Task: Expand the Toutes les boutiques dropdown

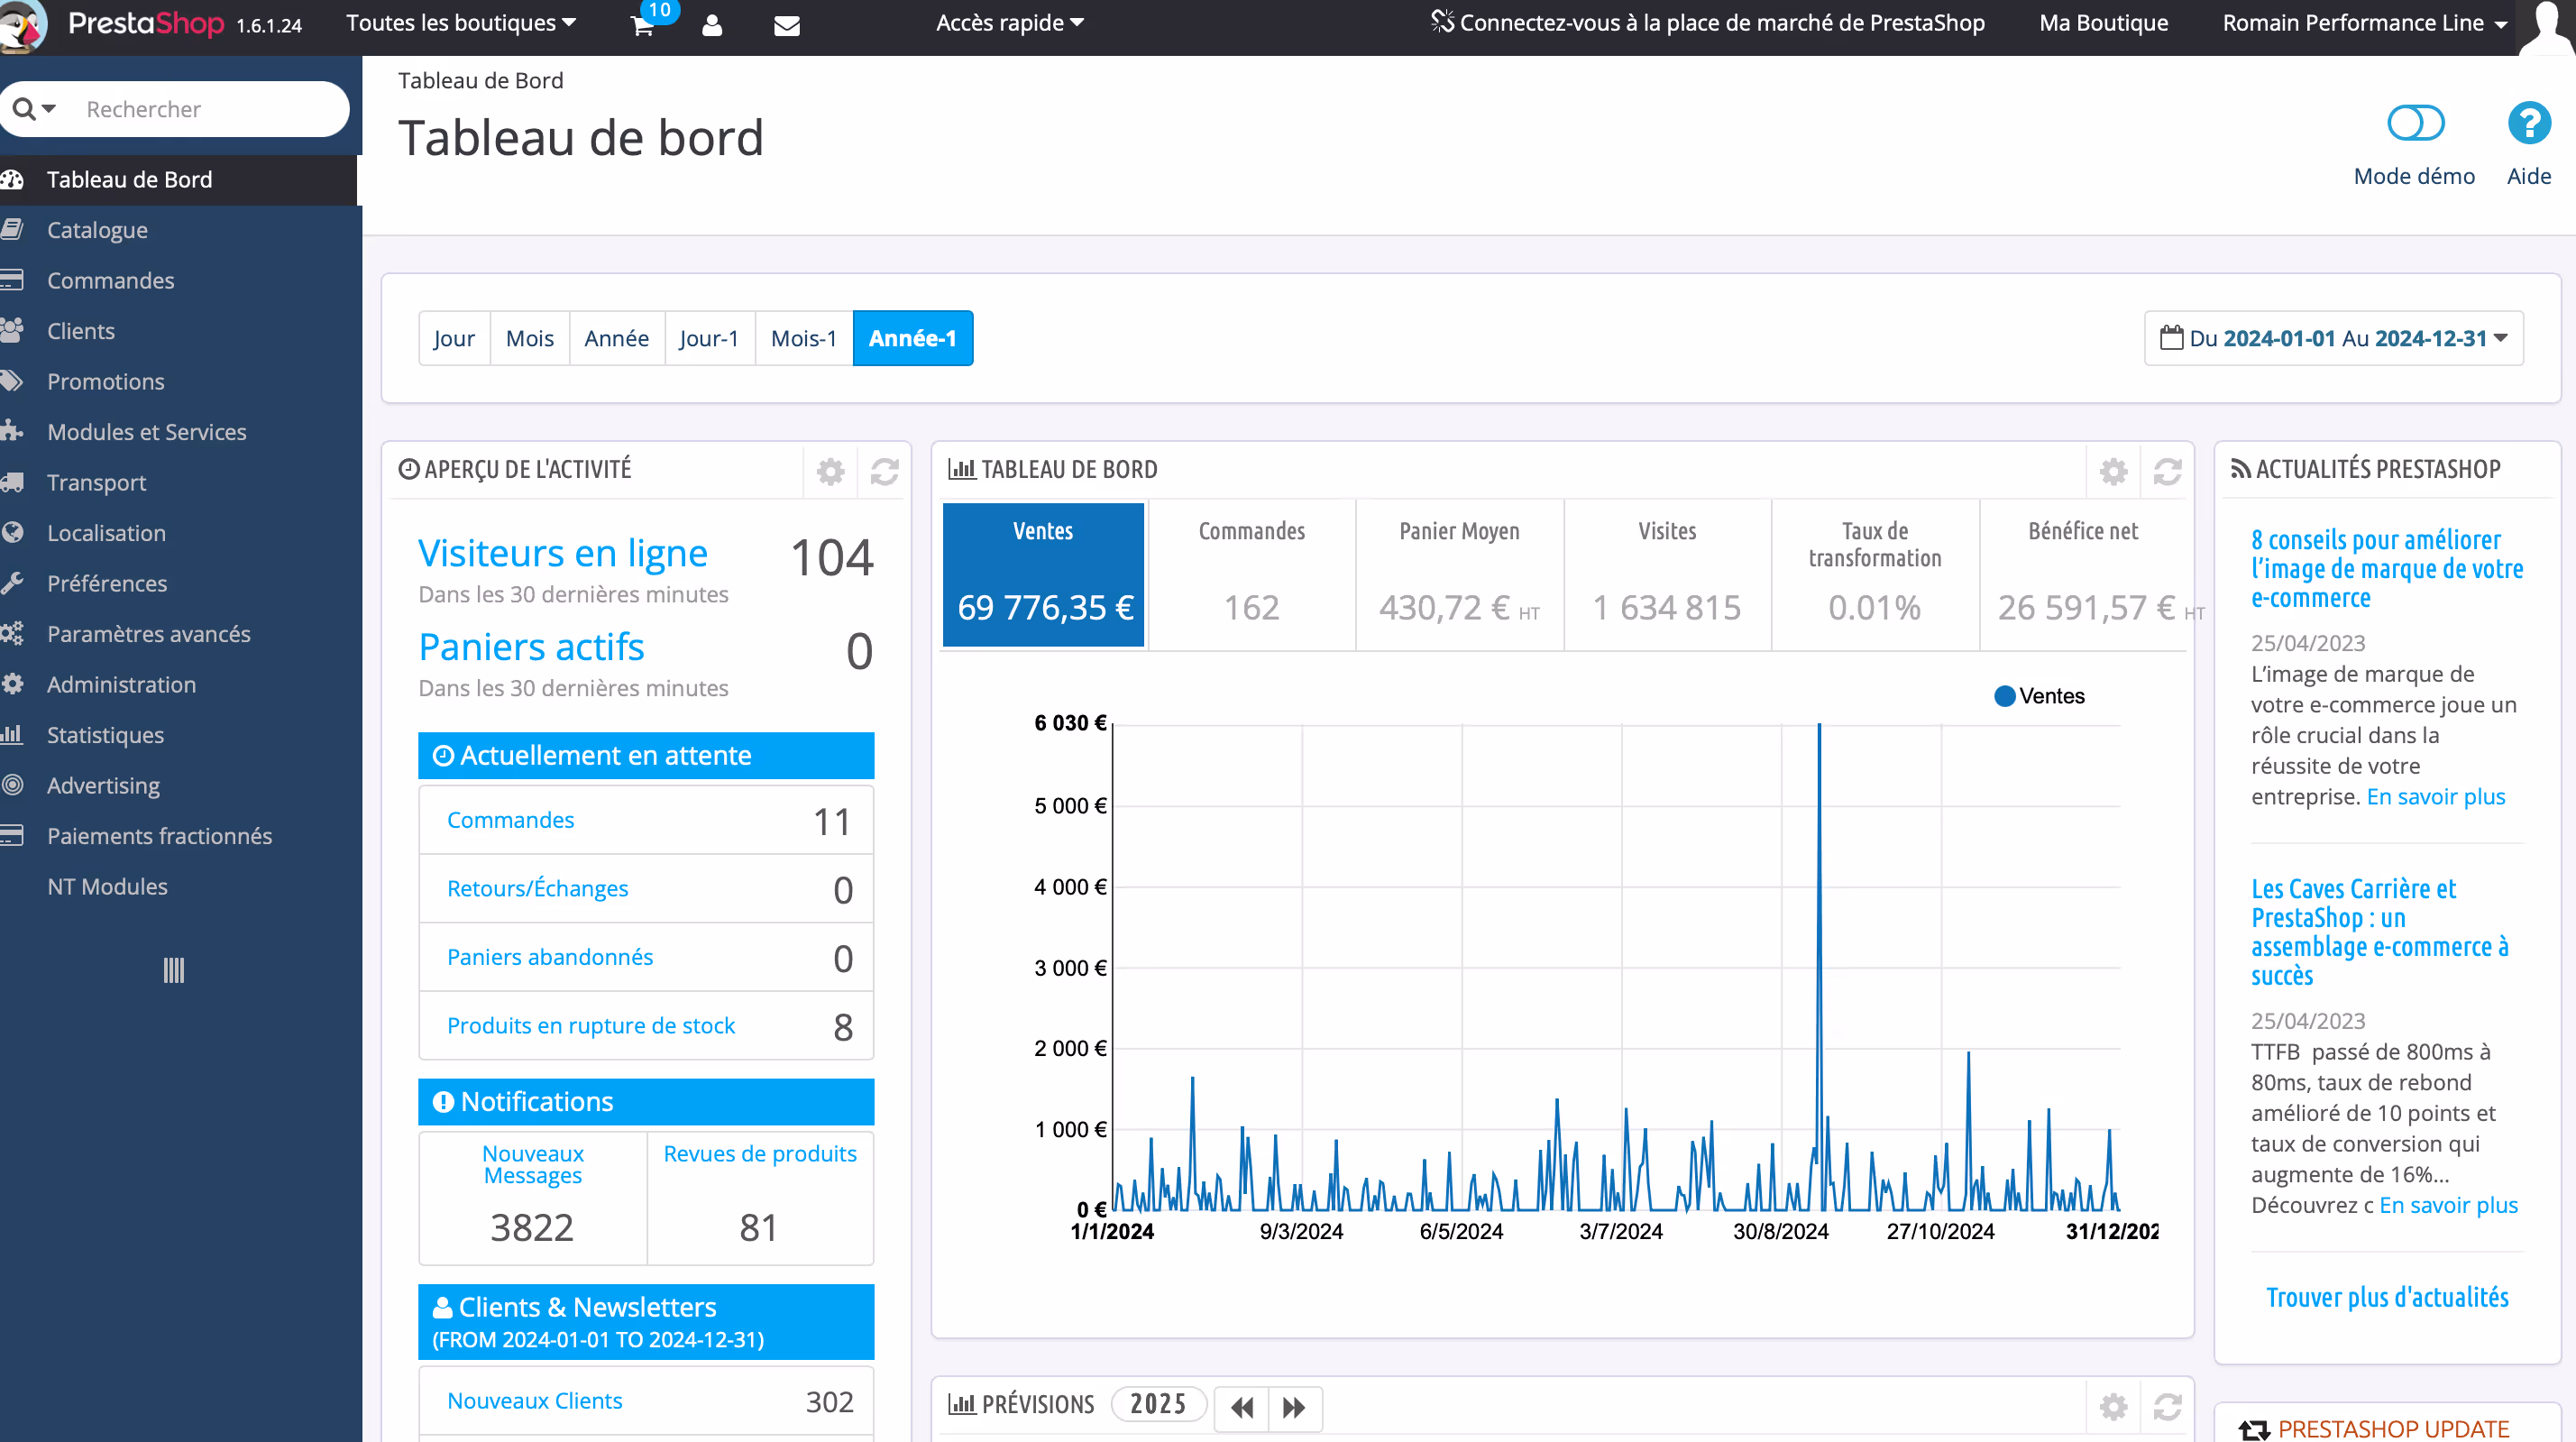Action: click(461, 23)
